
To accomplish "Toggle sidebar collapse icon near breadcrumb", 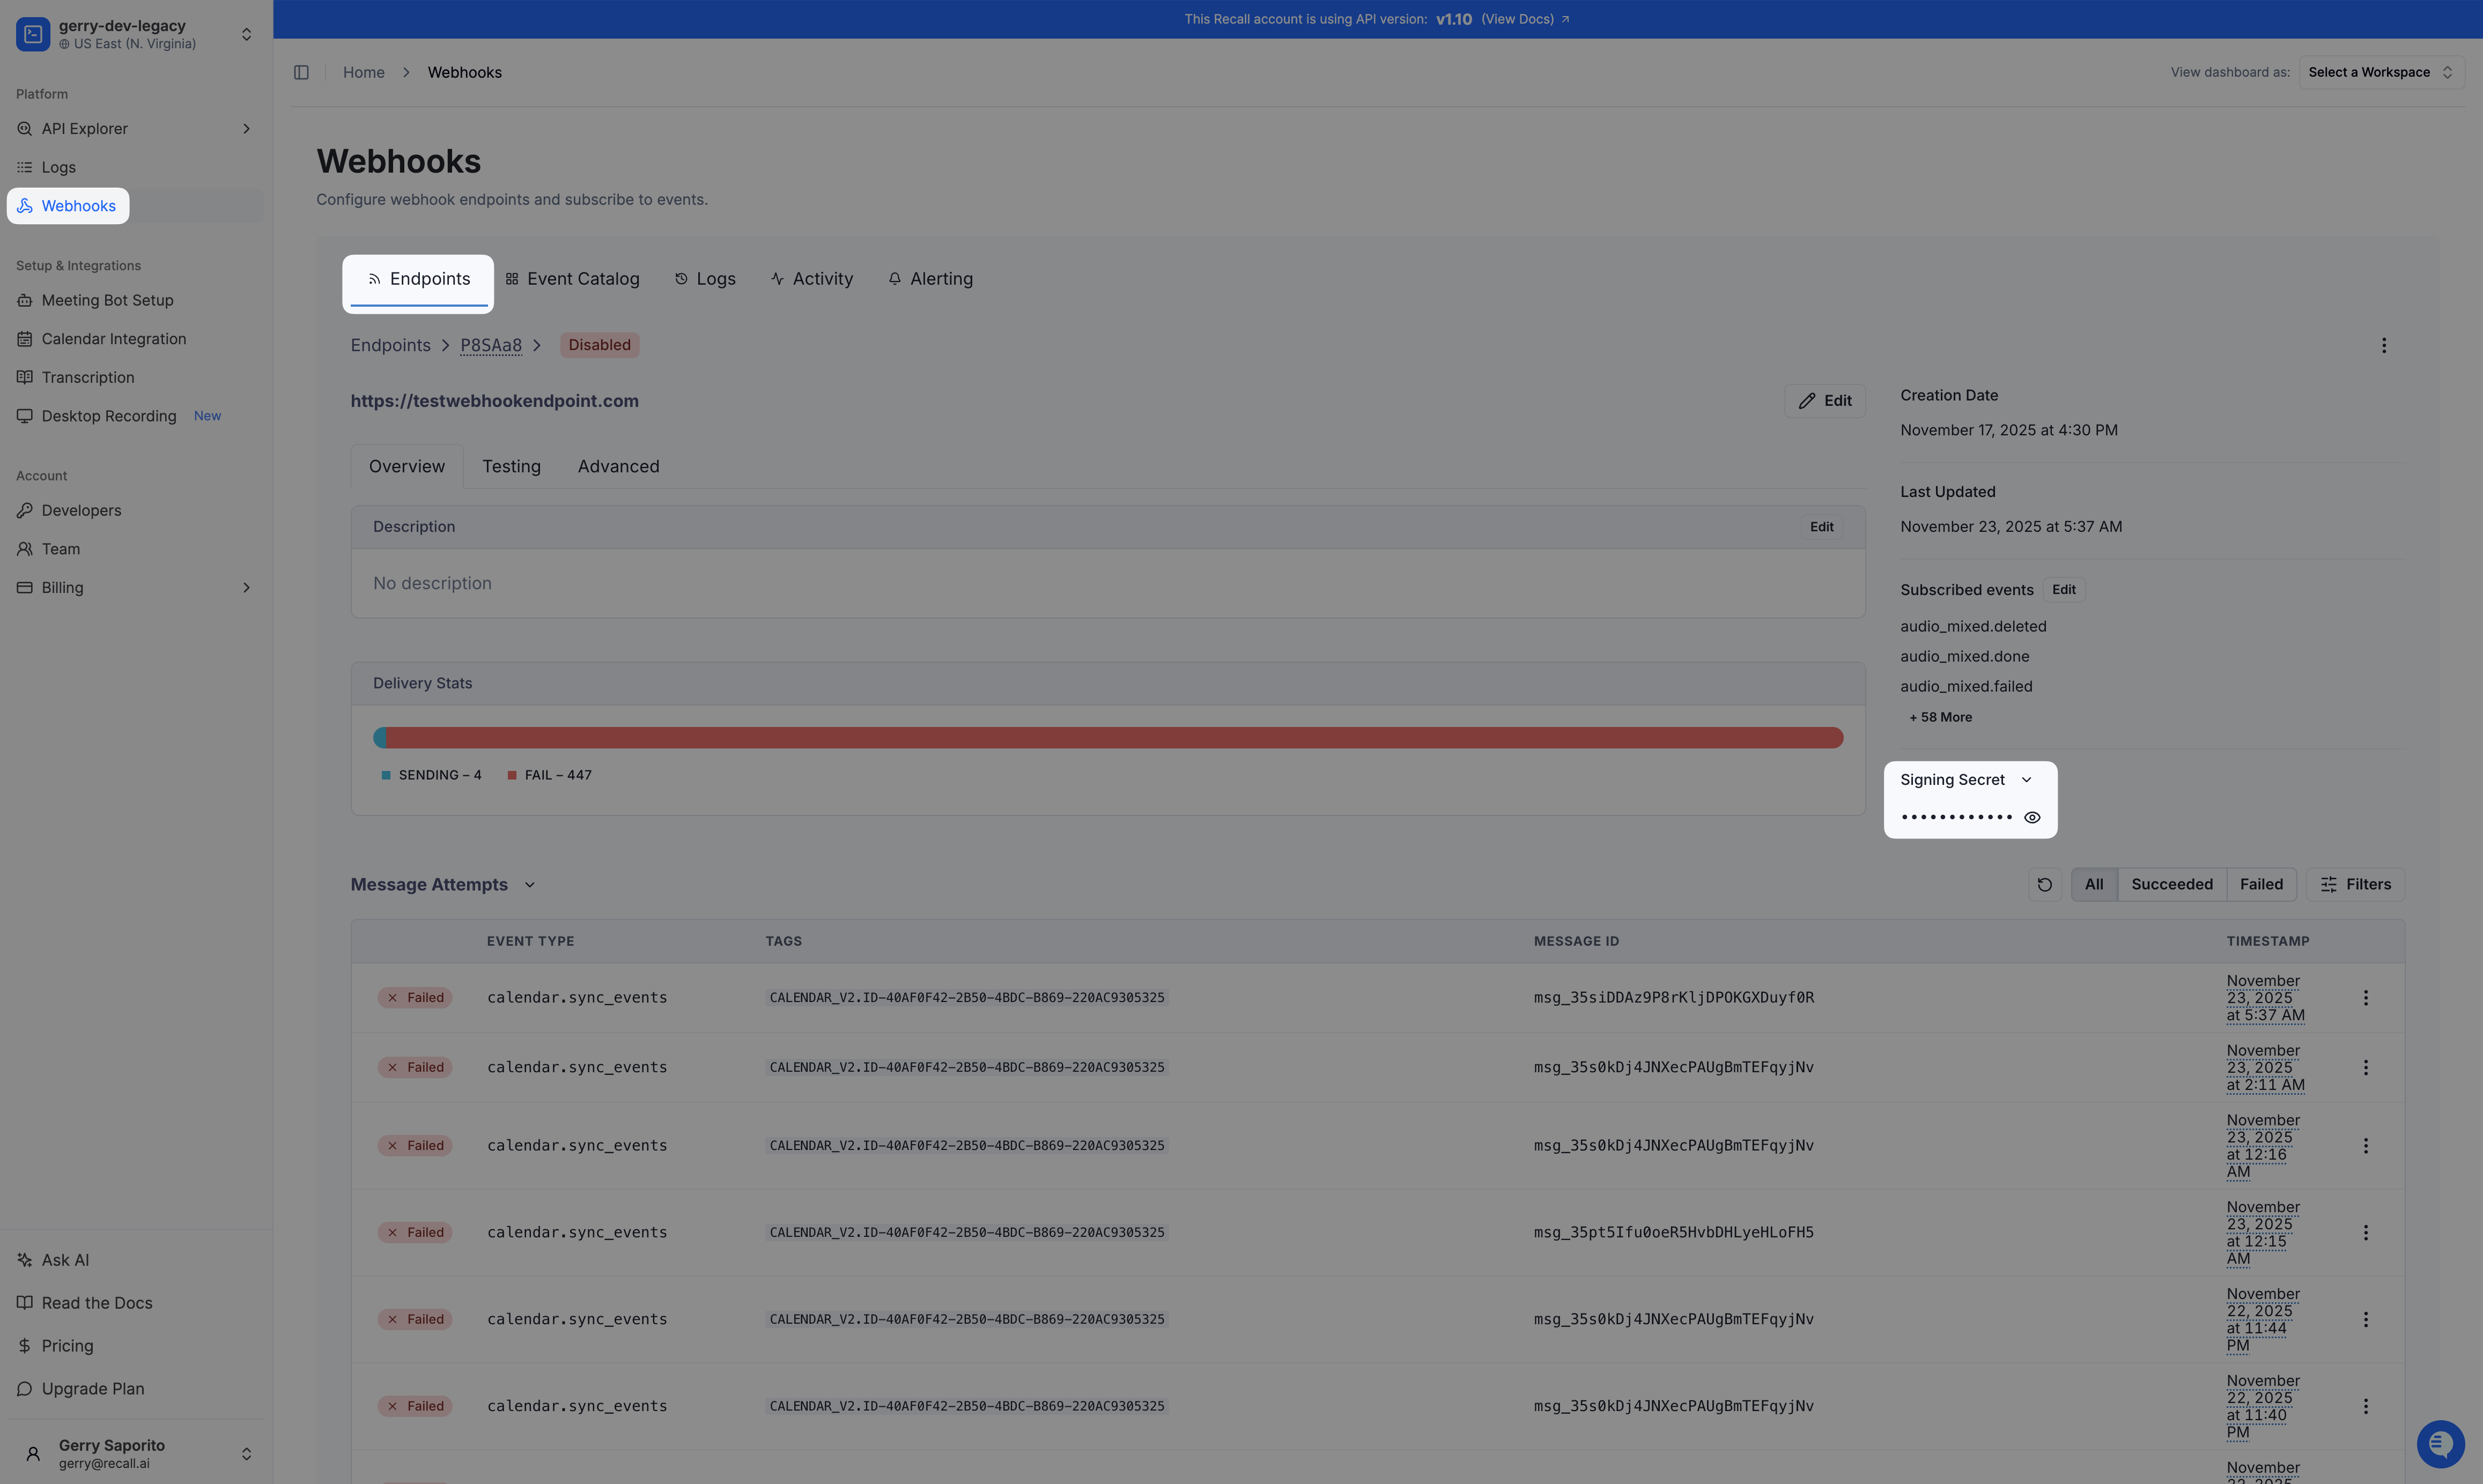I will click(x=301, y=72).
